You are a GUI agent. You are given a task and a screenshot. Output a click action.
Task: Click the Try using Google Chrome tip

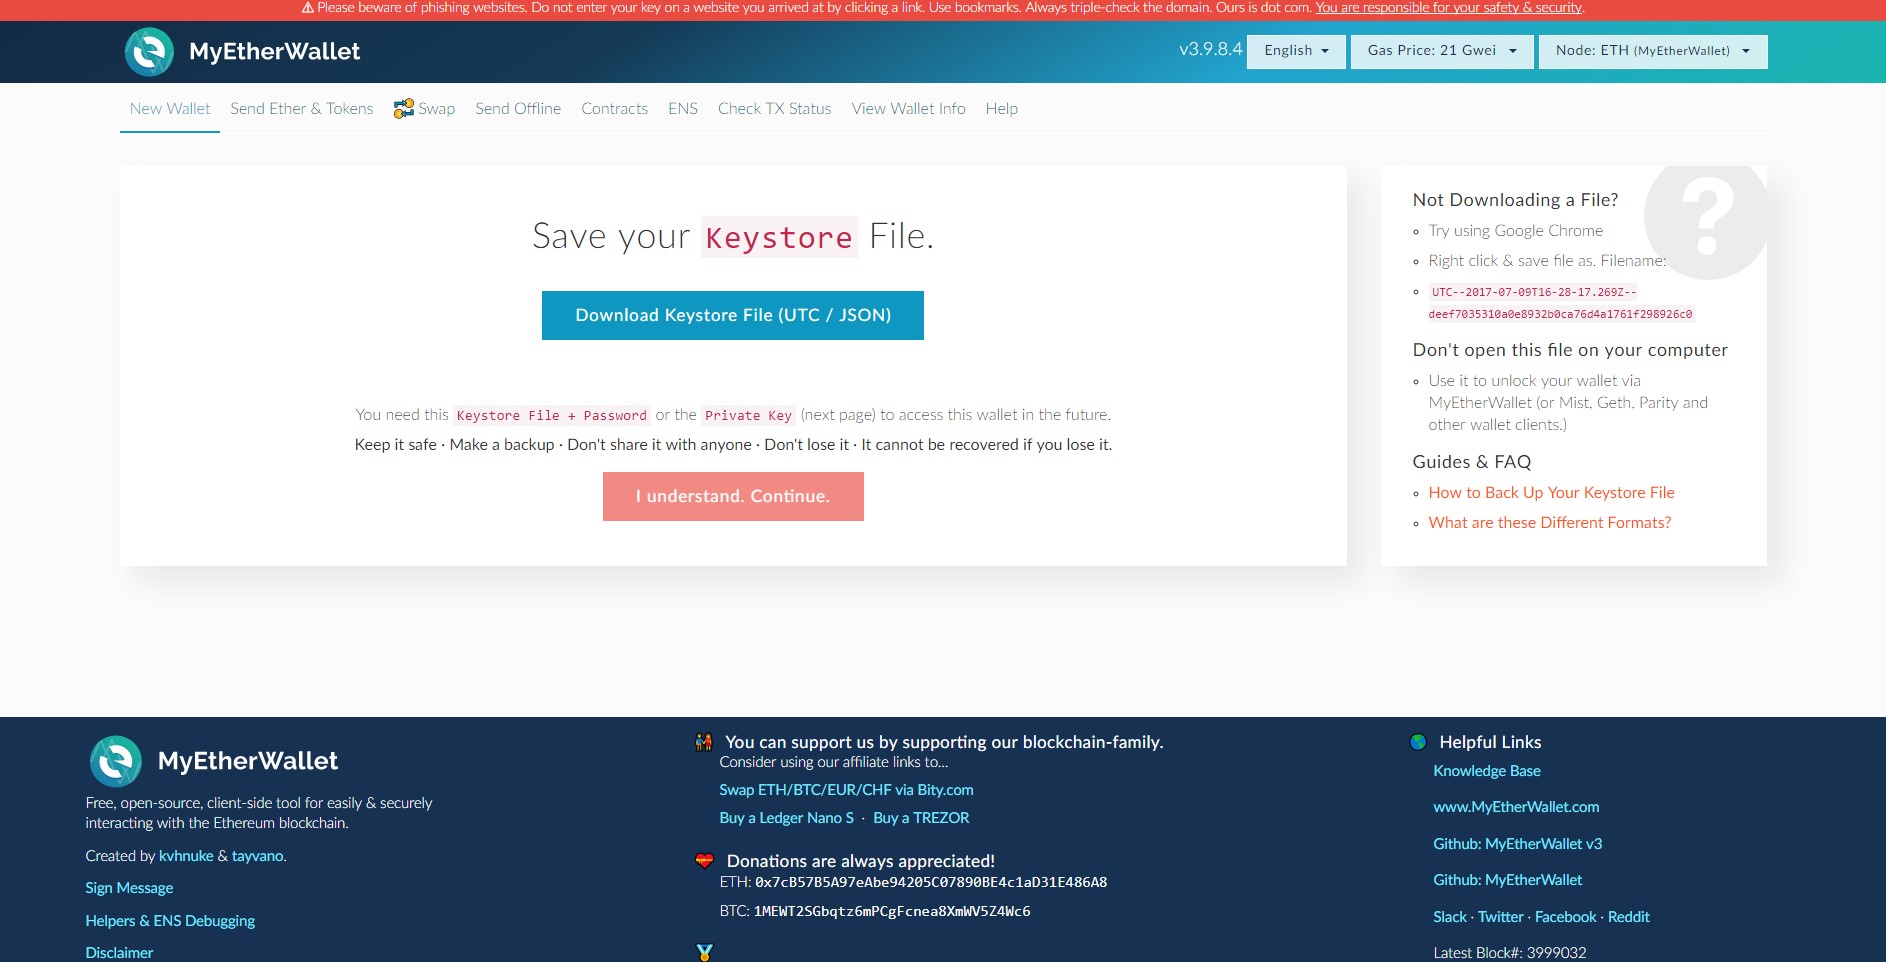click(1516, 231)
